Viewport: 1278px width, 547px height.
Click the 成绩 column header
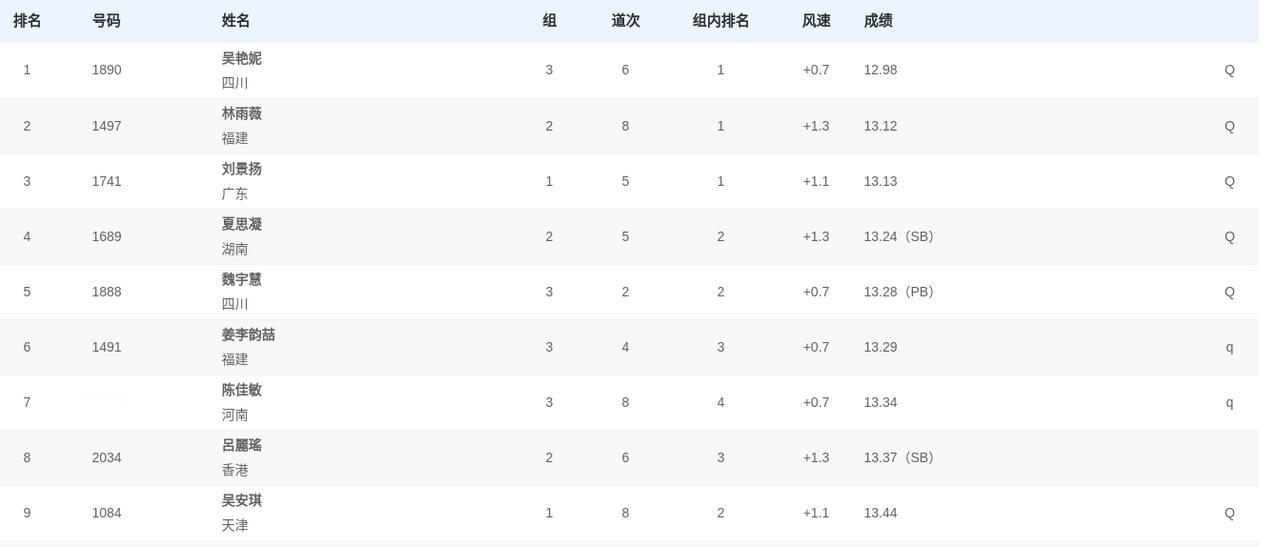coord(878,21)
